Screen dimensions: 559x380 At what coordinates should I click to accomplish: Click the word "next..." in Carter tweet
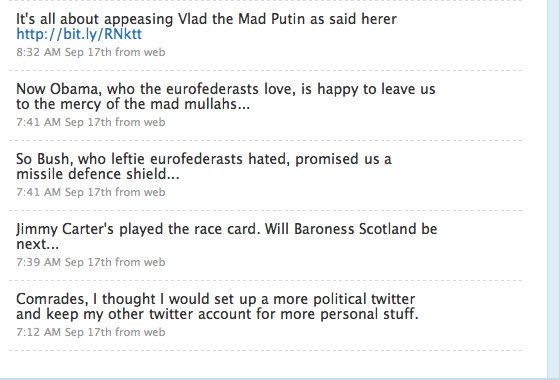[37, 245]
